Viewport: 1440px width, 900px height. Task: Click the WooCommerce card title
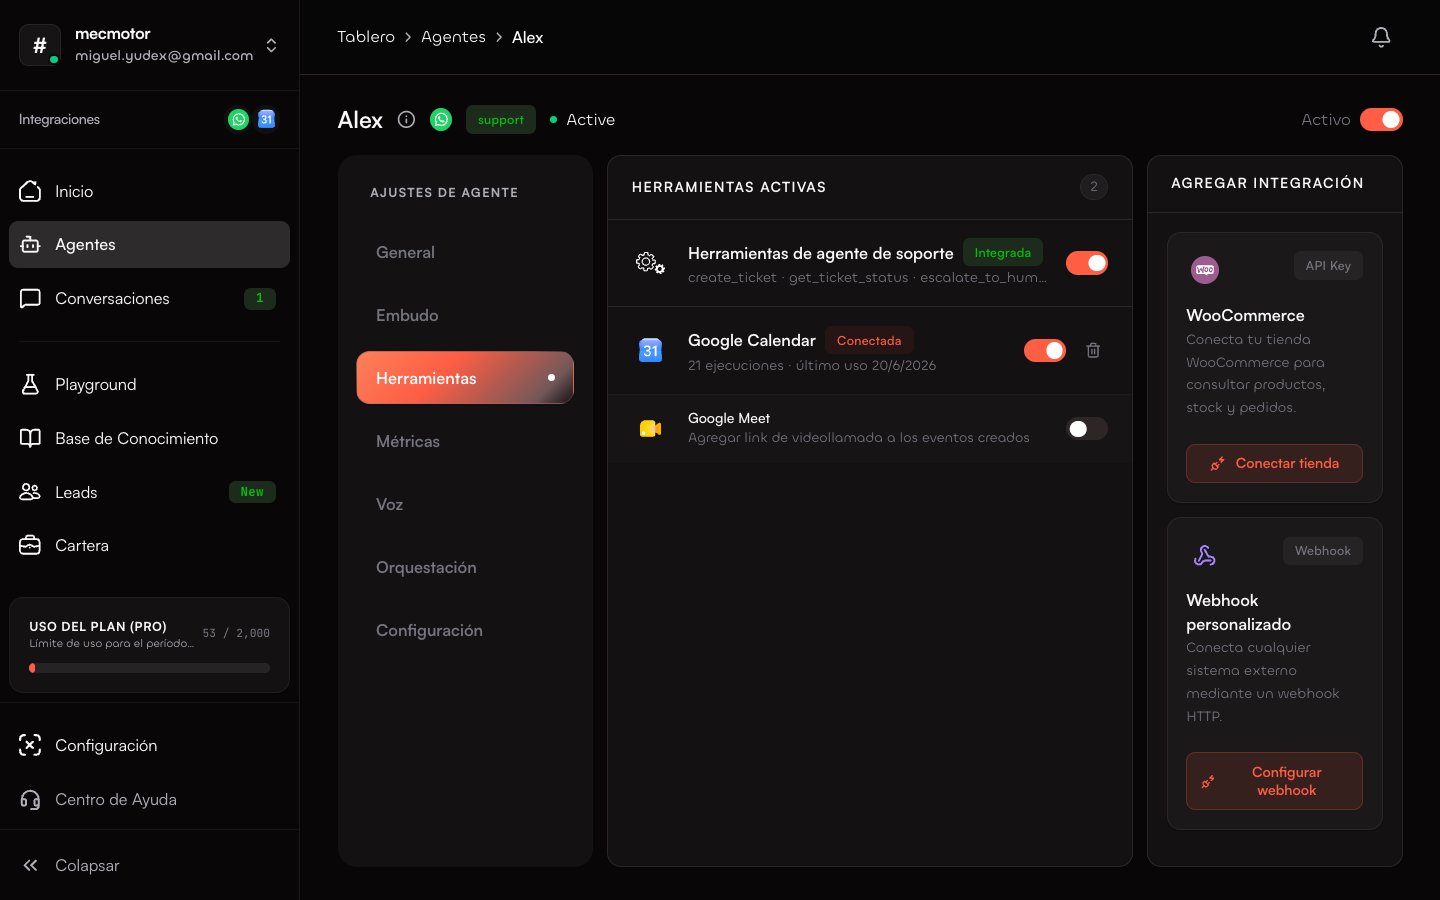click(x=1245, y=315)
